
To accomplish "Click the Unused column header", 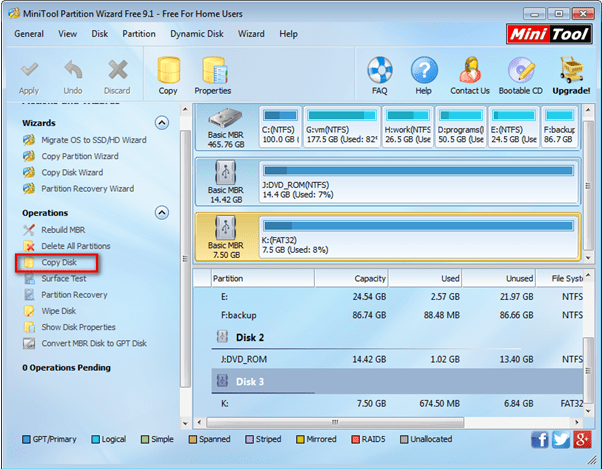I will tap(499, 279).
